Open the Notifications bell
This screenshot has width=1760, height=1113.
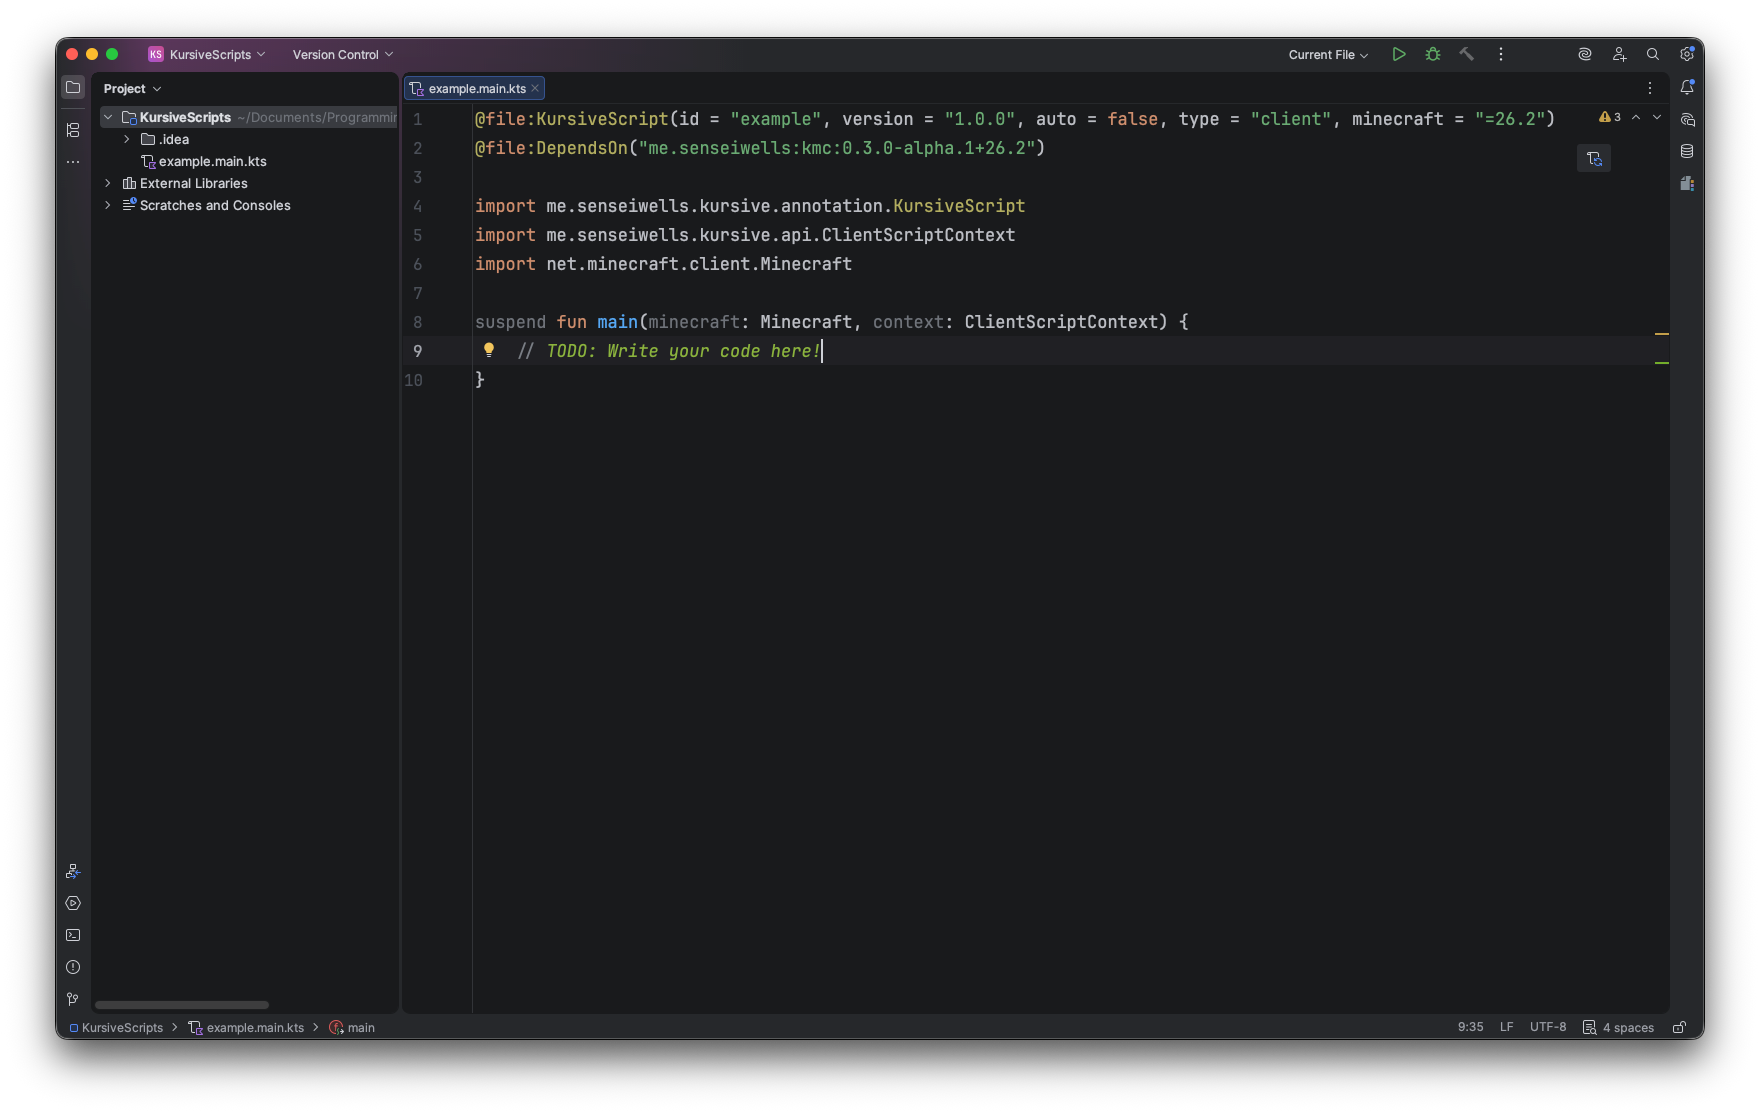tap(1687, 87)
